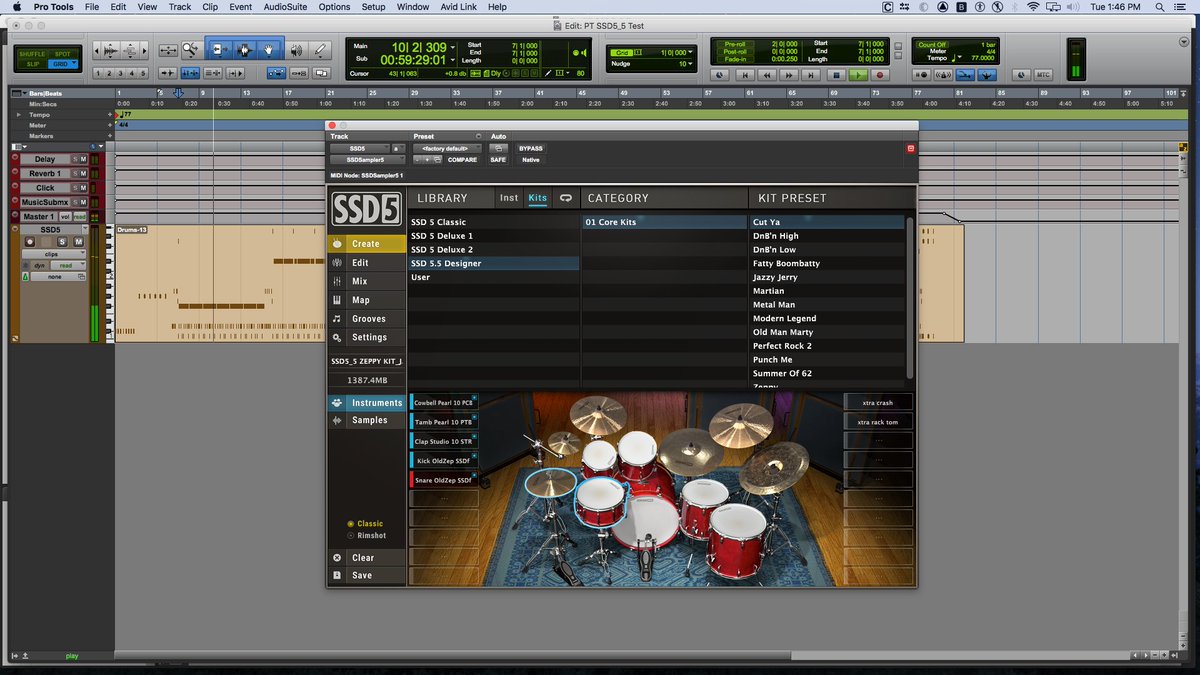This screenshot has width=1200, height=675.
Task: Switch to the Inst tab in the Library
Action: 509,197
